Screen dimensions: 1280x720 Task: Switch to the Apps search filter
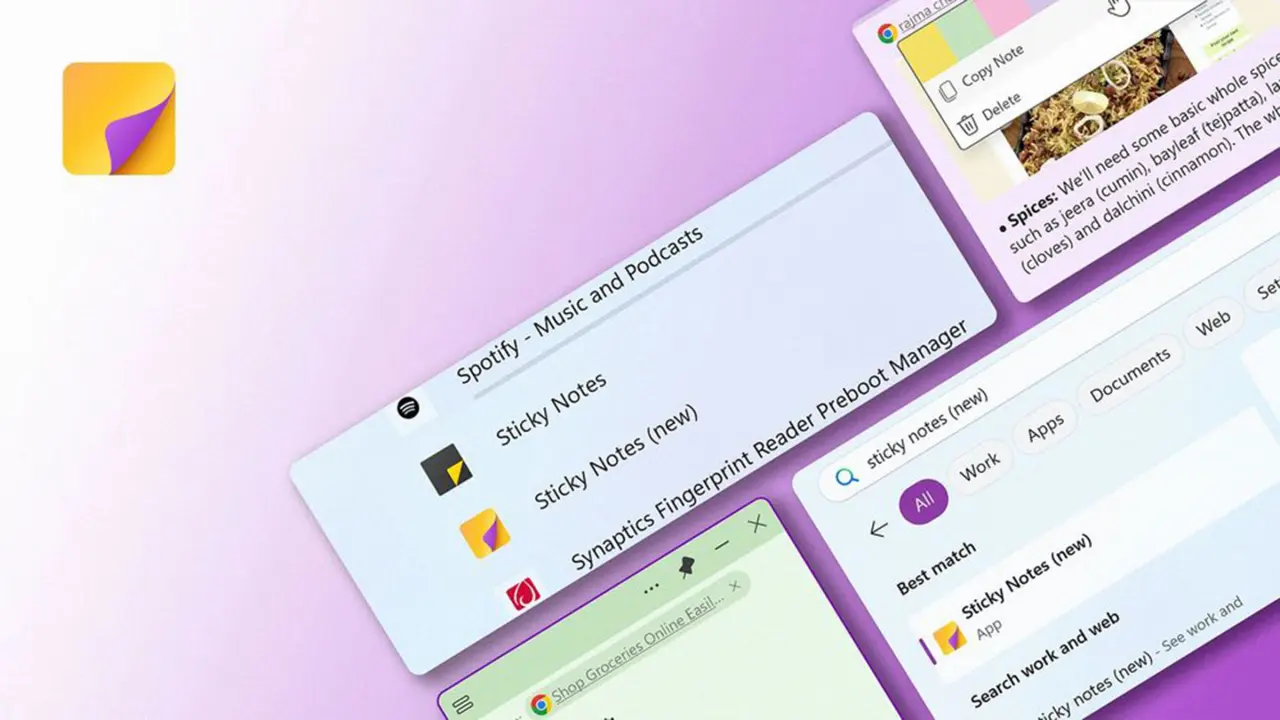(x=1045, y=428)
